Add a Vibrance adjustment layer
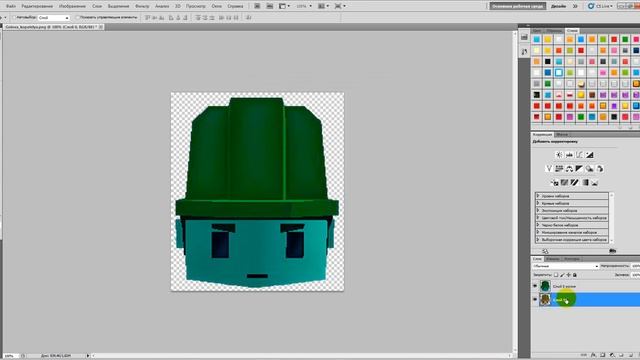This screenshot has width=640, height=360. point(549,169)
